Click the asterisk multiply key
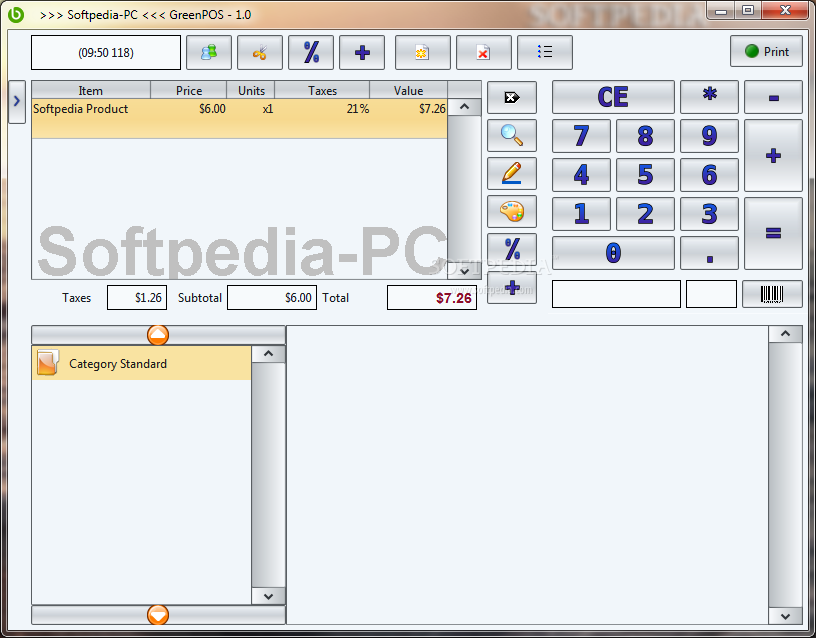This screenshot has height=638, width=816. 709,97
